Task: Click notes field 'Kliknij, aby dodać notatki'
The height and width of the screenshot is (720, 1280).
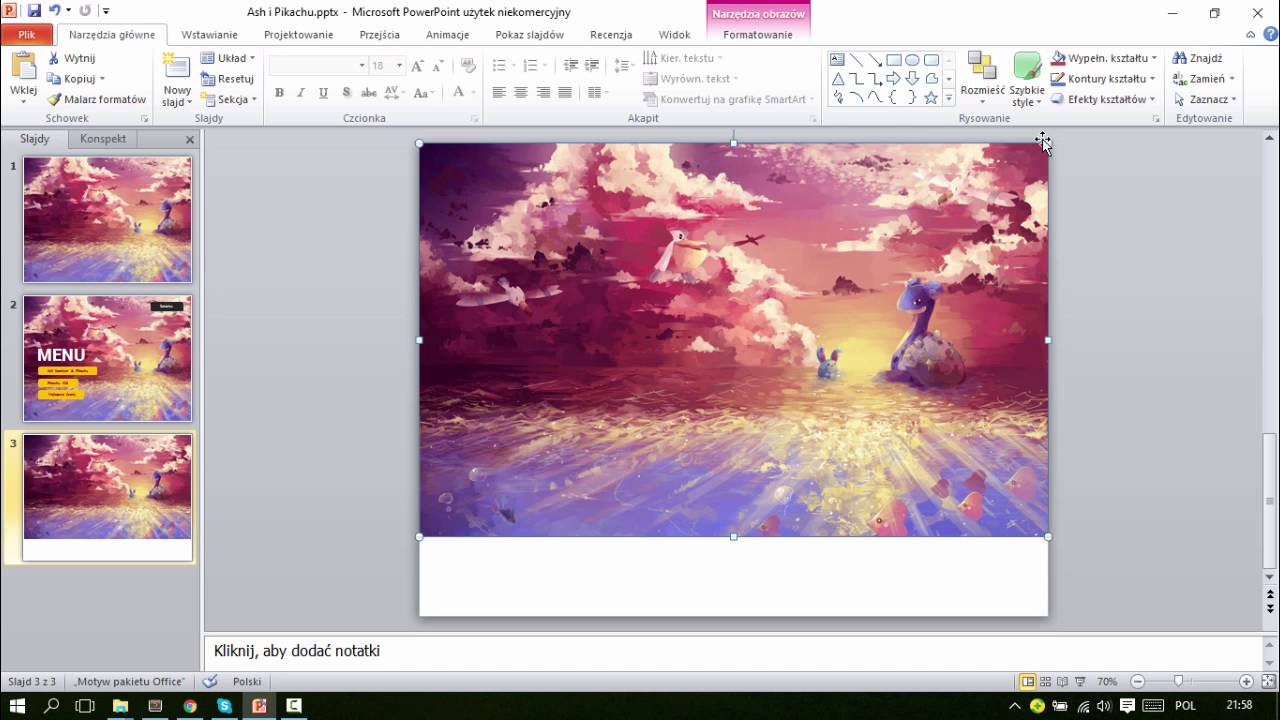Action: tap(733, 652)
